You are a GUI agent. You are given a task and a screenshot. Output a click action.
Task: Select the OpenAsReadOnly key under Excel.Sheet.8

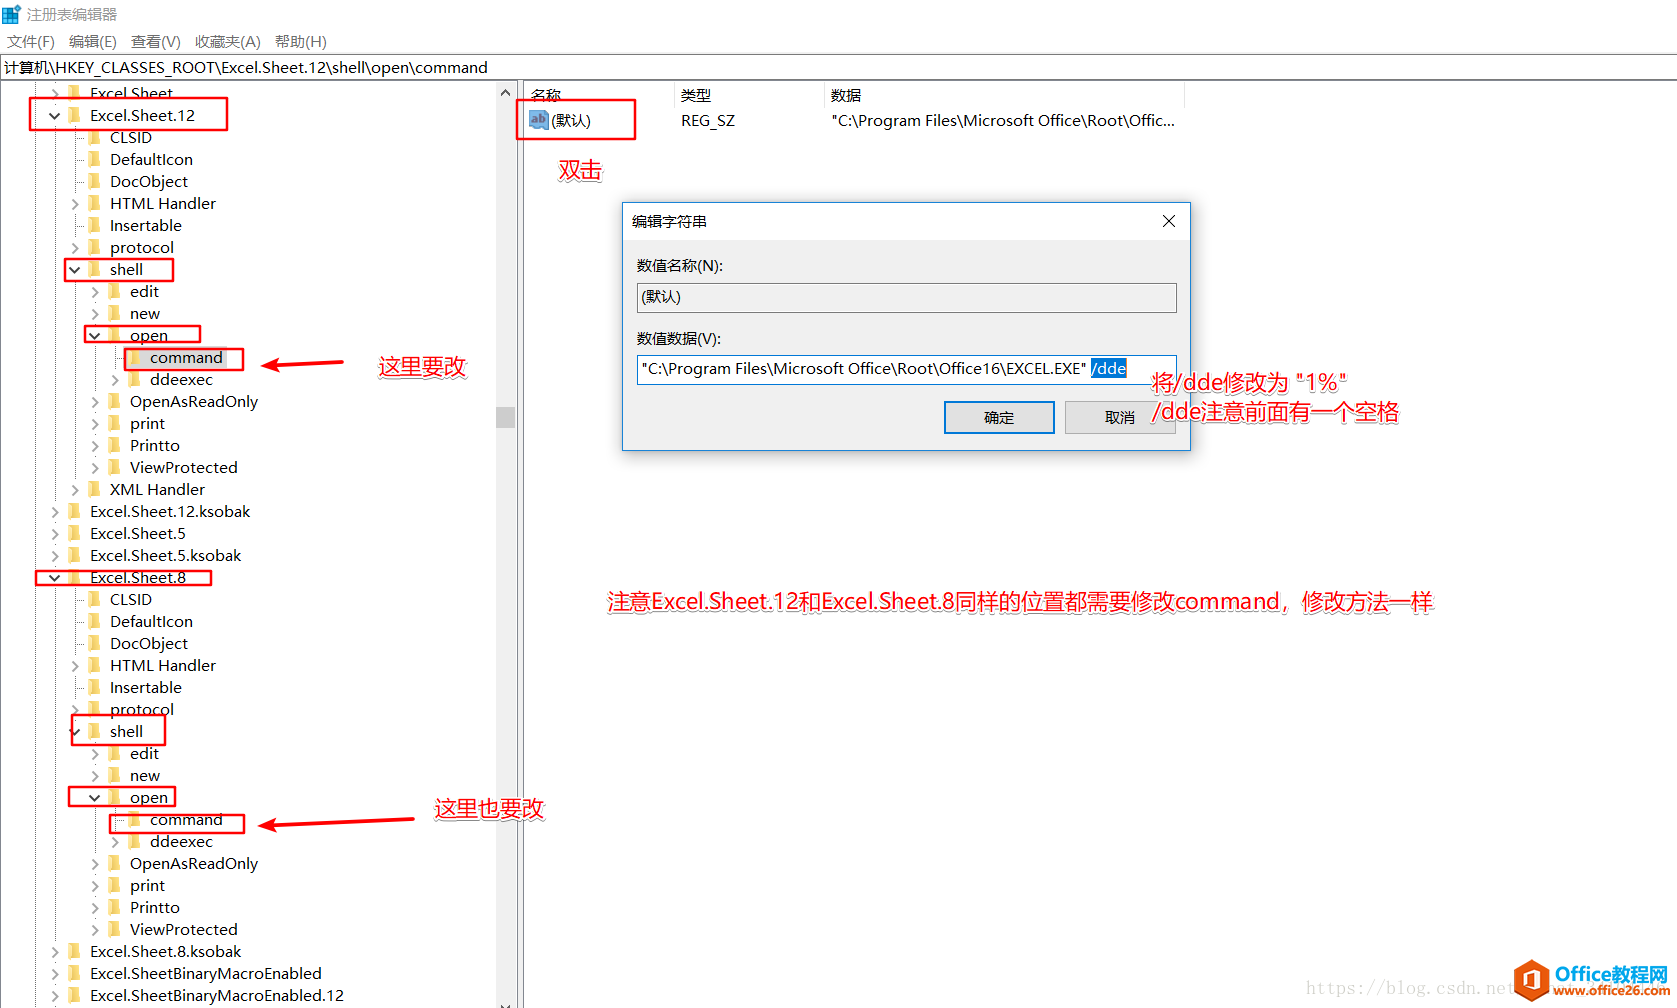click(194, 864)
